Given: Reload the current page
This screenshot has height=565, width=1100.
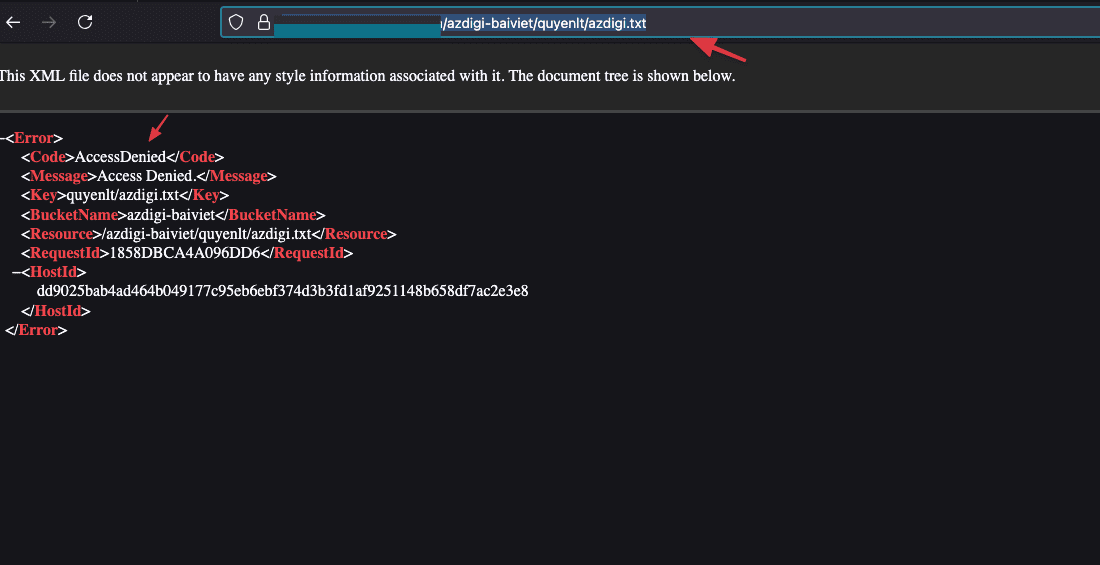Looking at the screenshot, I should (x=85, y=22).
